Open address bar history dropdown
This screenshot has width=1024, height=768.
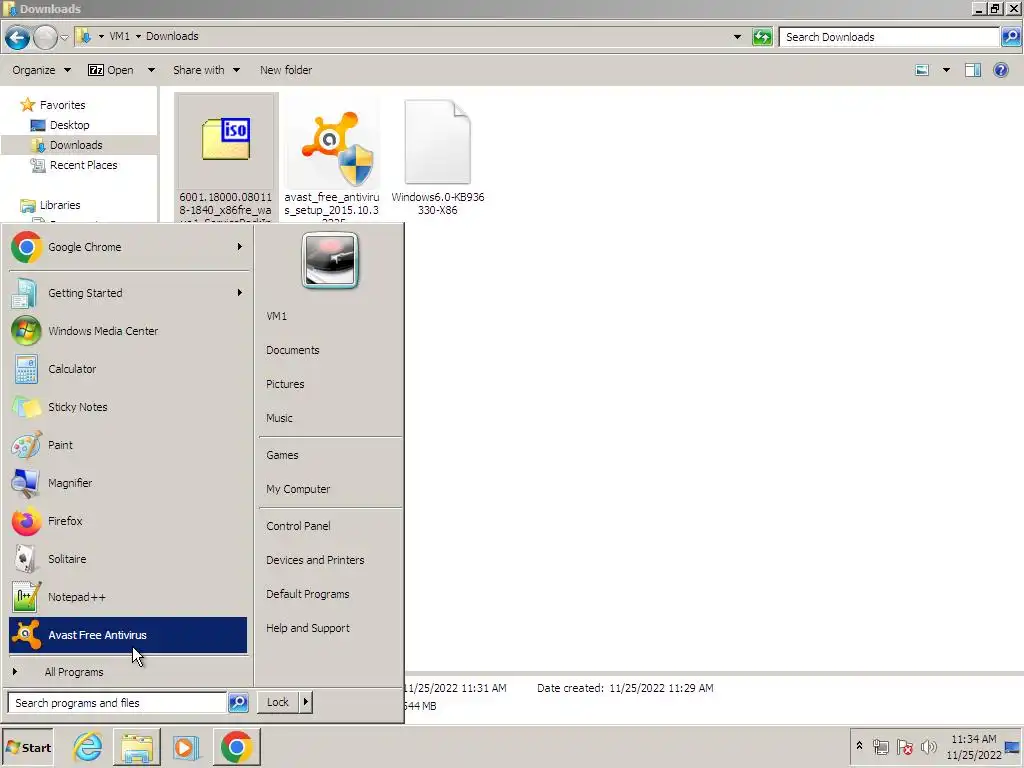(x=737, y=37)
